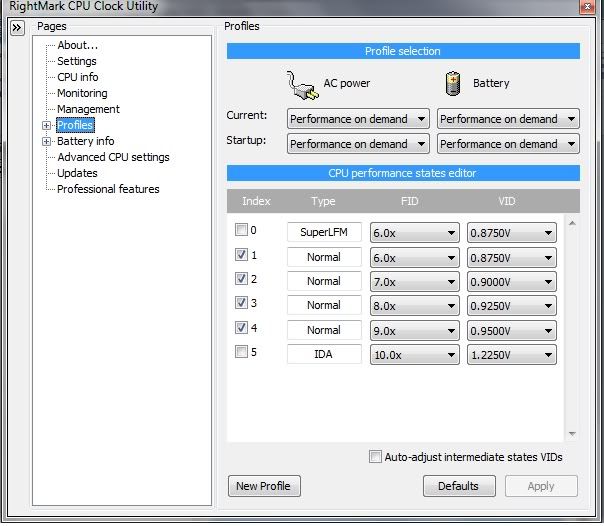The height and width of the screenshot is (526, 604).
Task: Collapse the Pages panel with double-arrow icon
Action: [x=17, y=28]
